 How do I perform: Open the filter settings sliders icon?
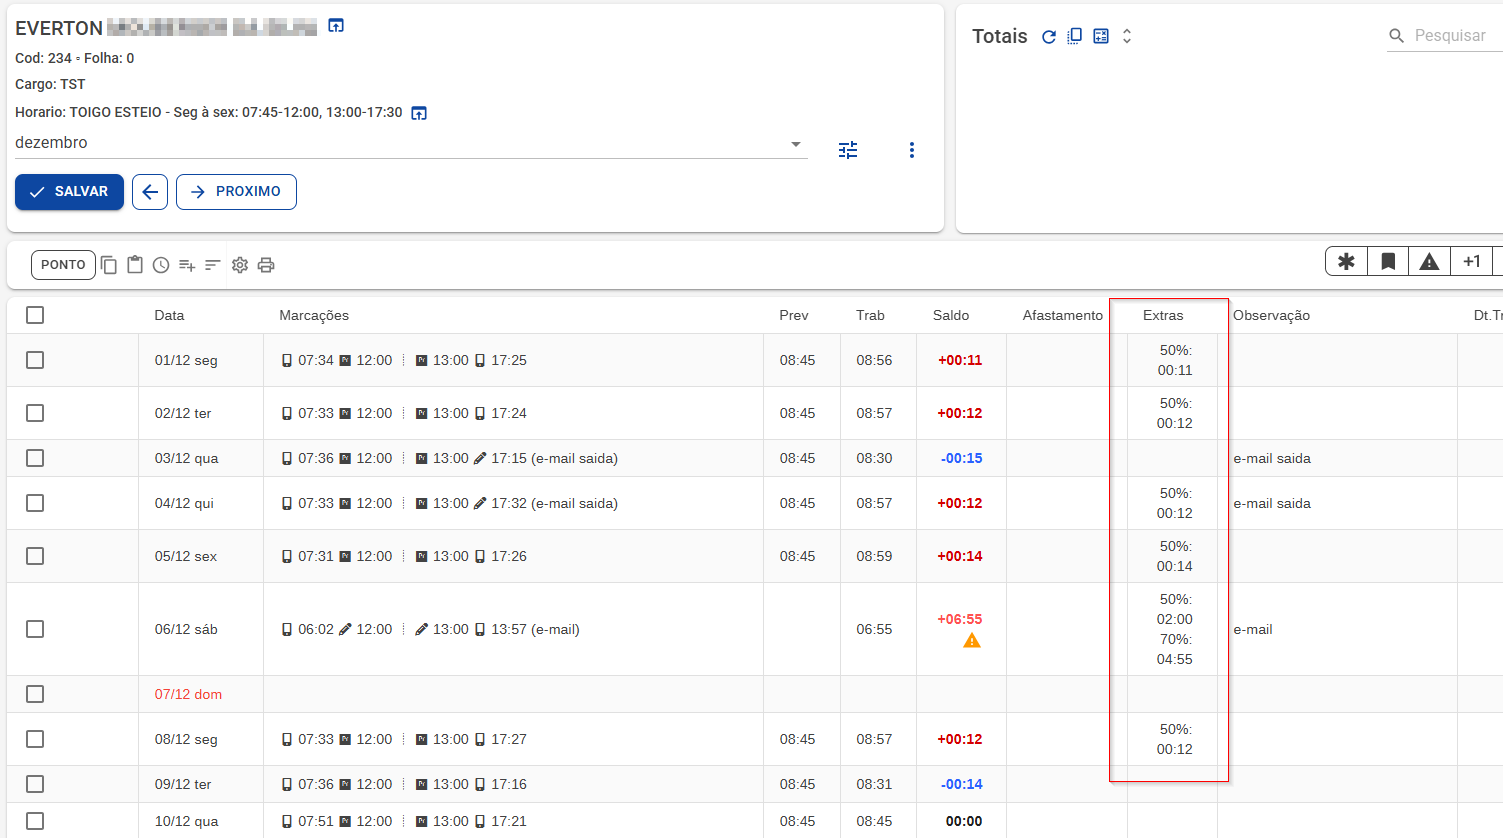click(848, 150)
